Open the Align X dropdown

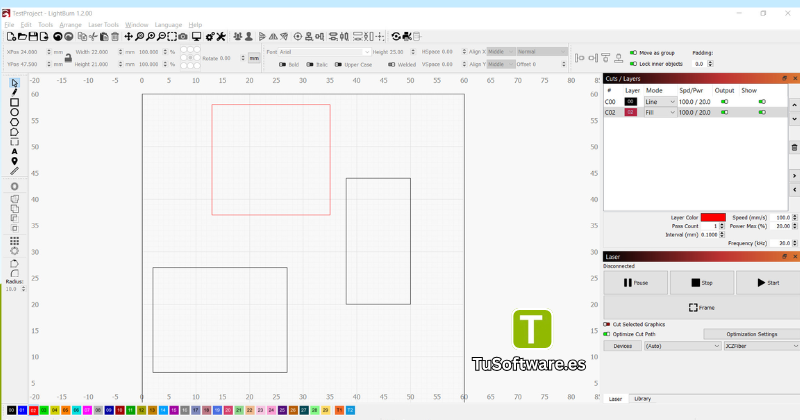[500, 52]
